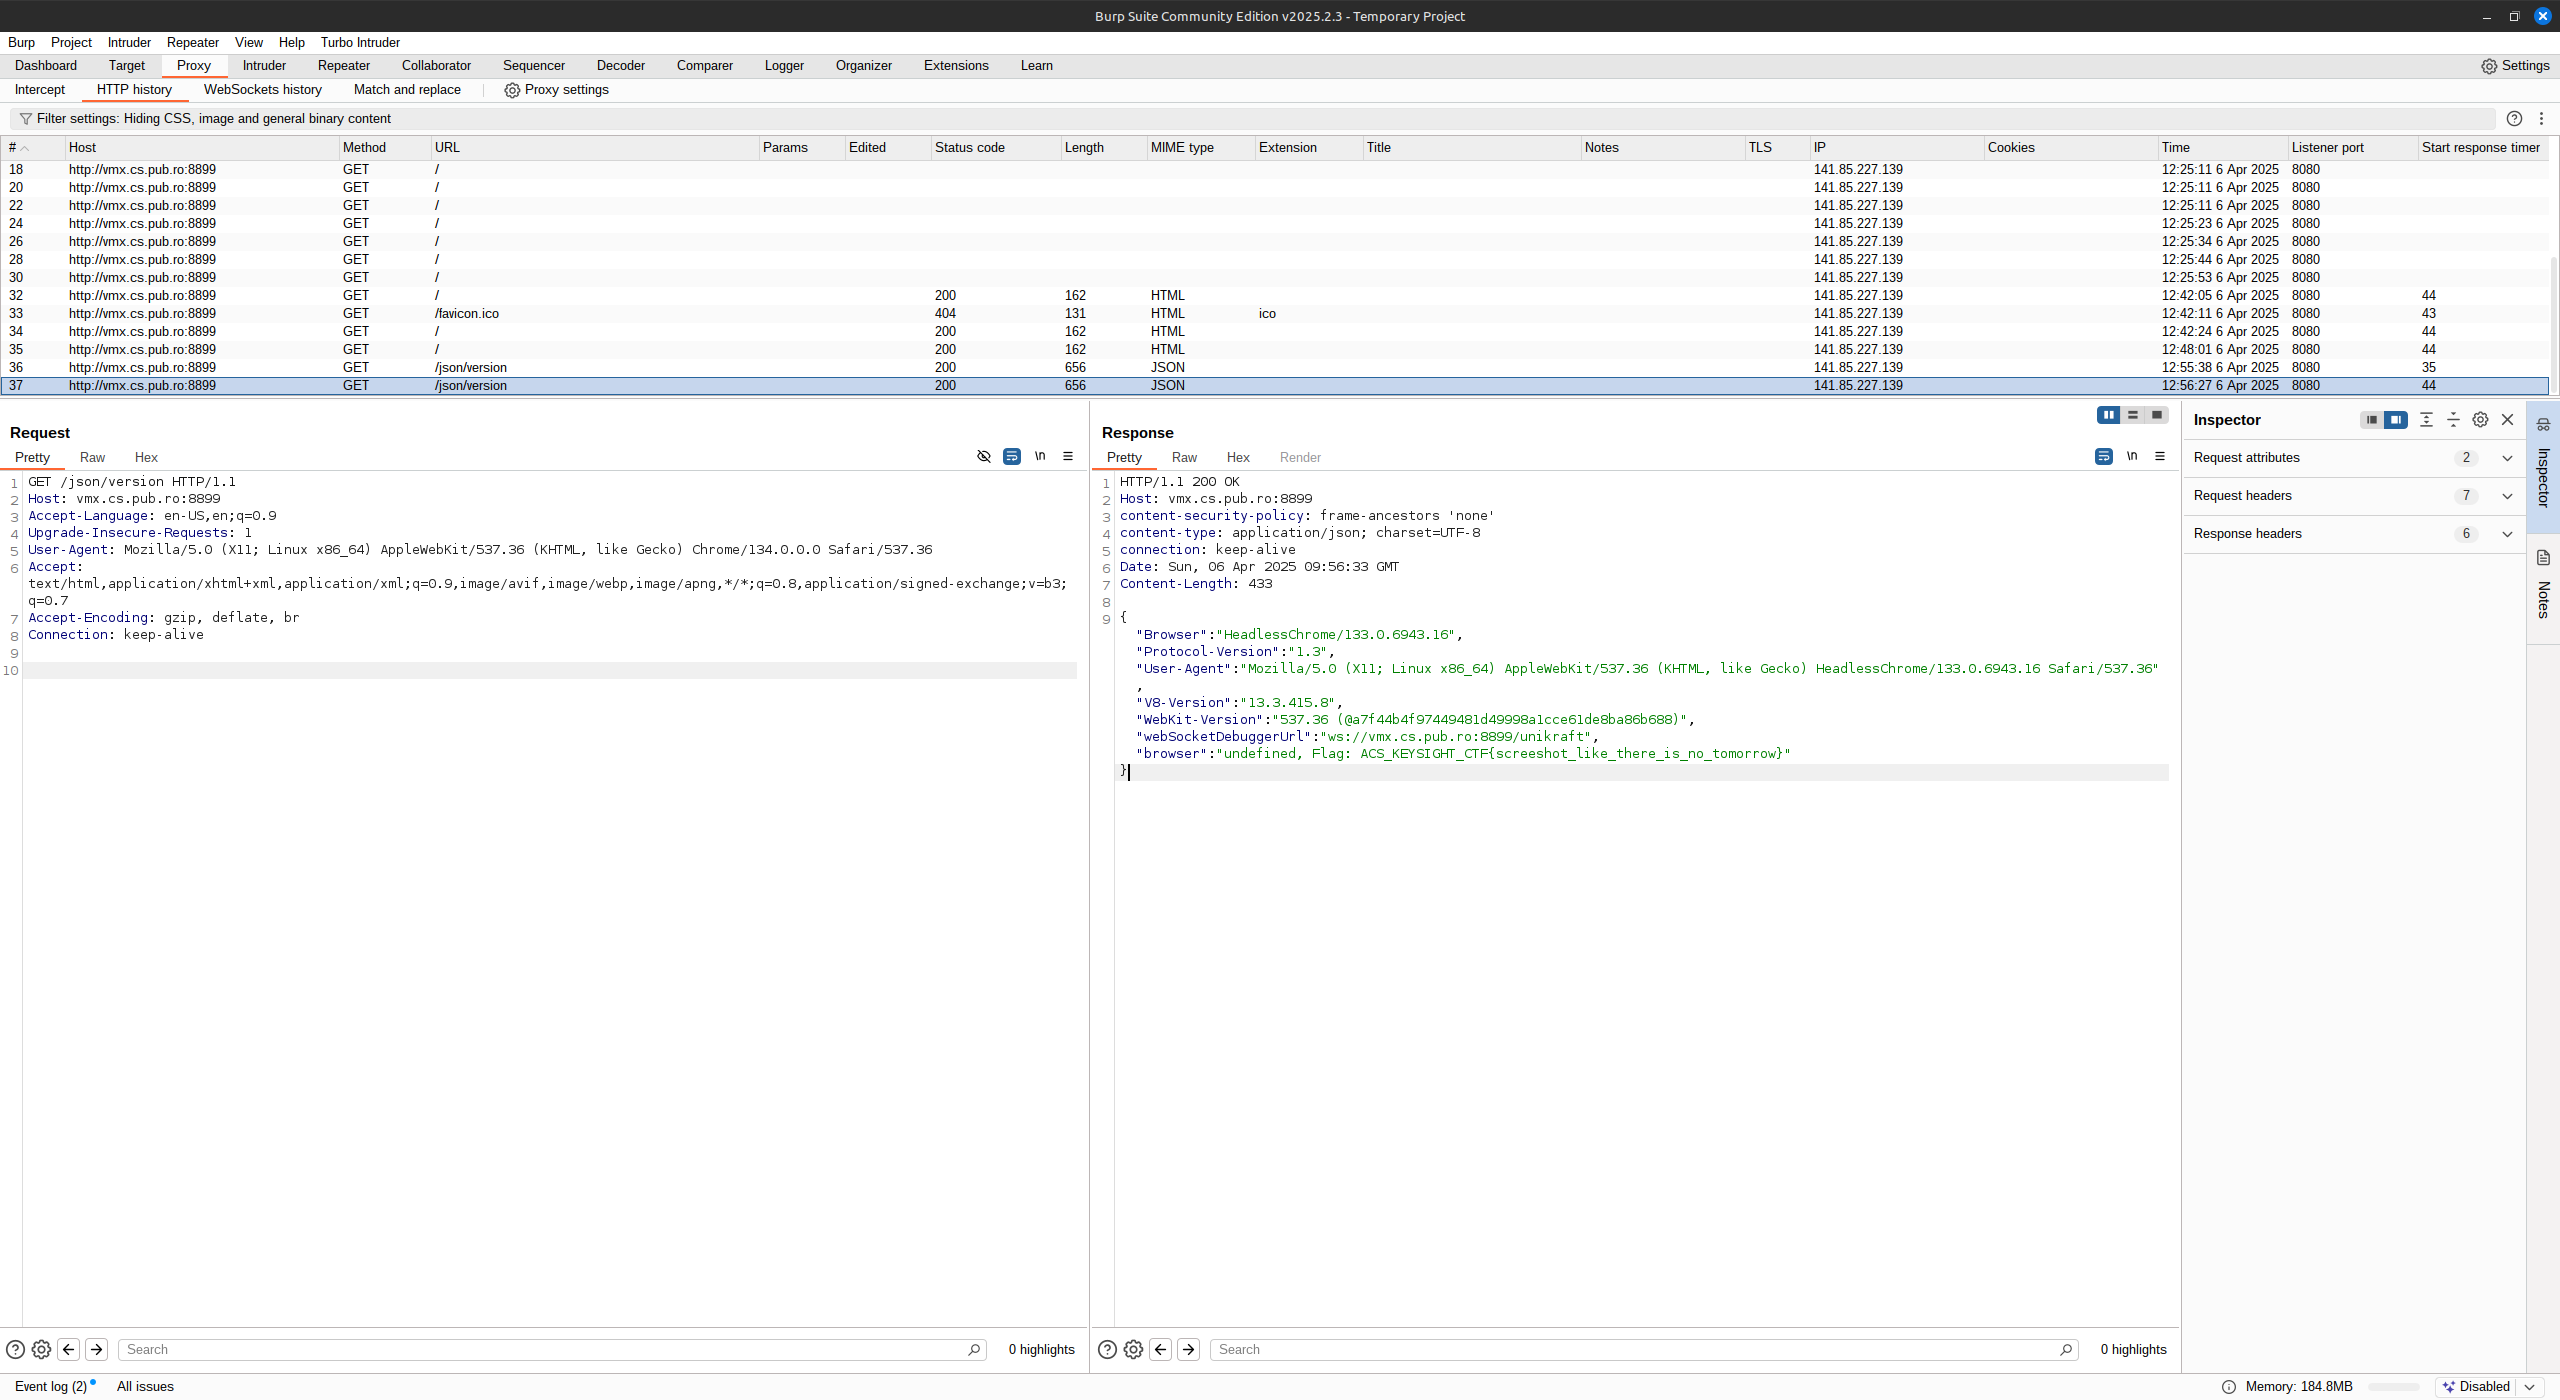Viewport: 2560px width, 1400px height.
Task: Click magnifier icon in response search box
Action: [2066, 1350]
